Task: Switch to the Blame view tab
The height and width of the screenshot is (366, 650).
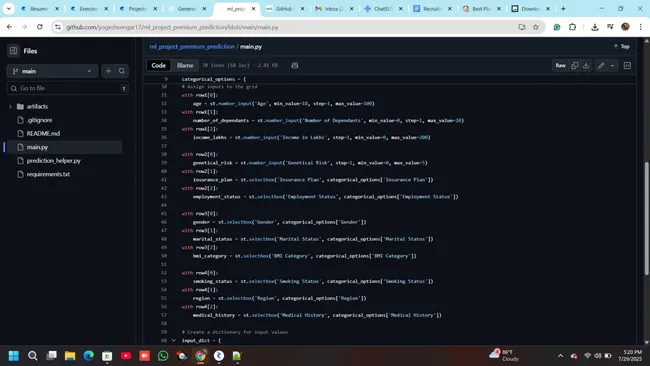Action: pyautogui.click(x=185, y=65)
